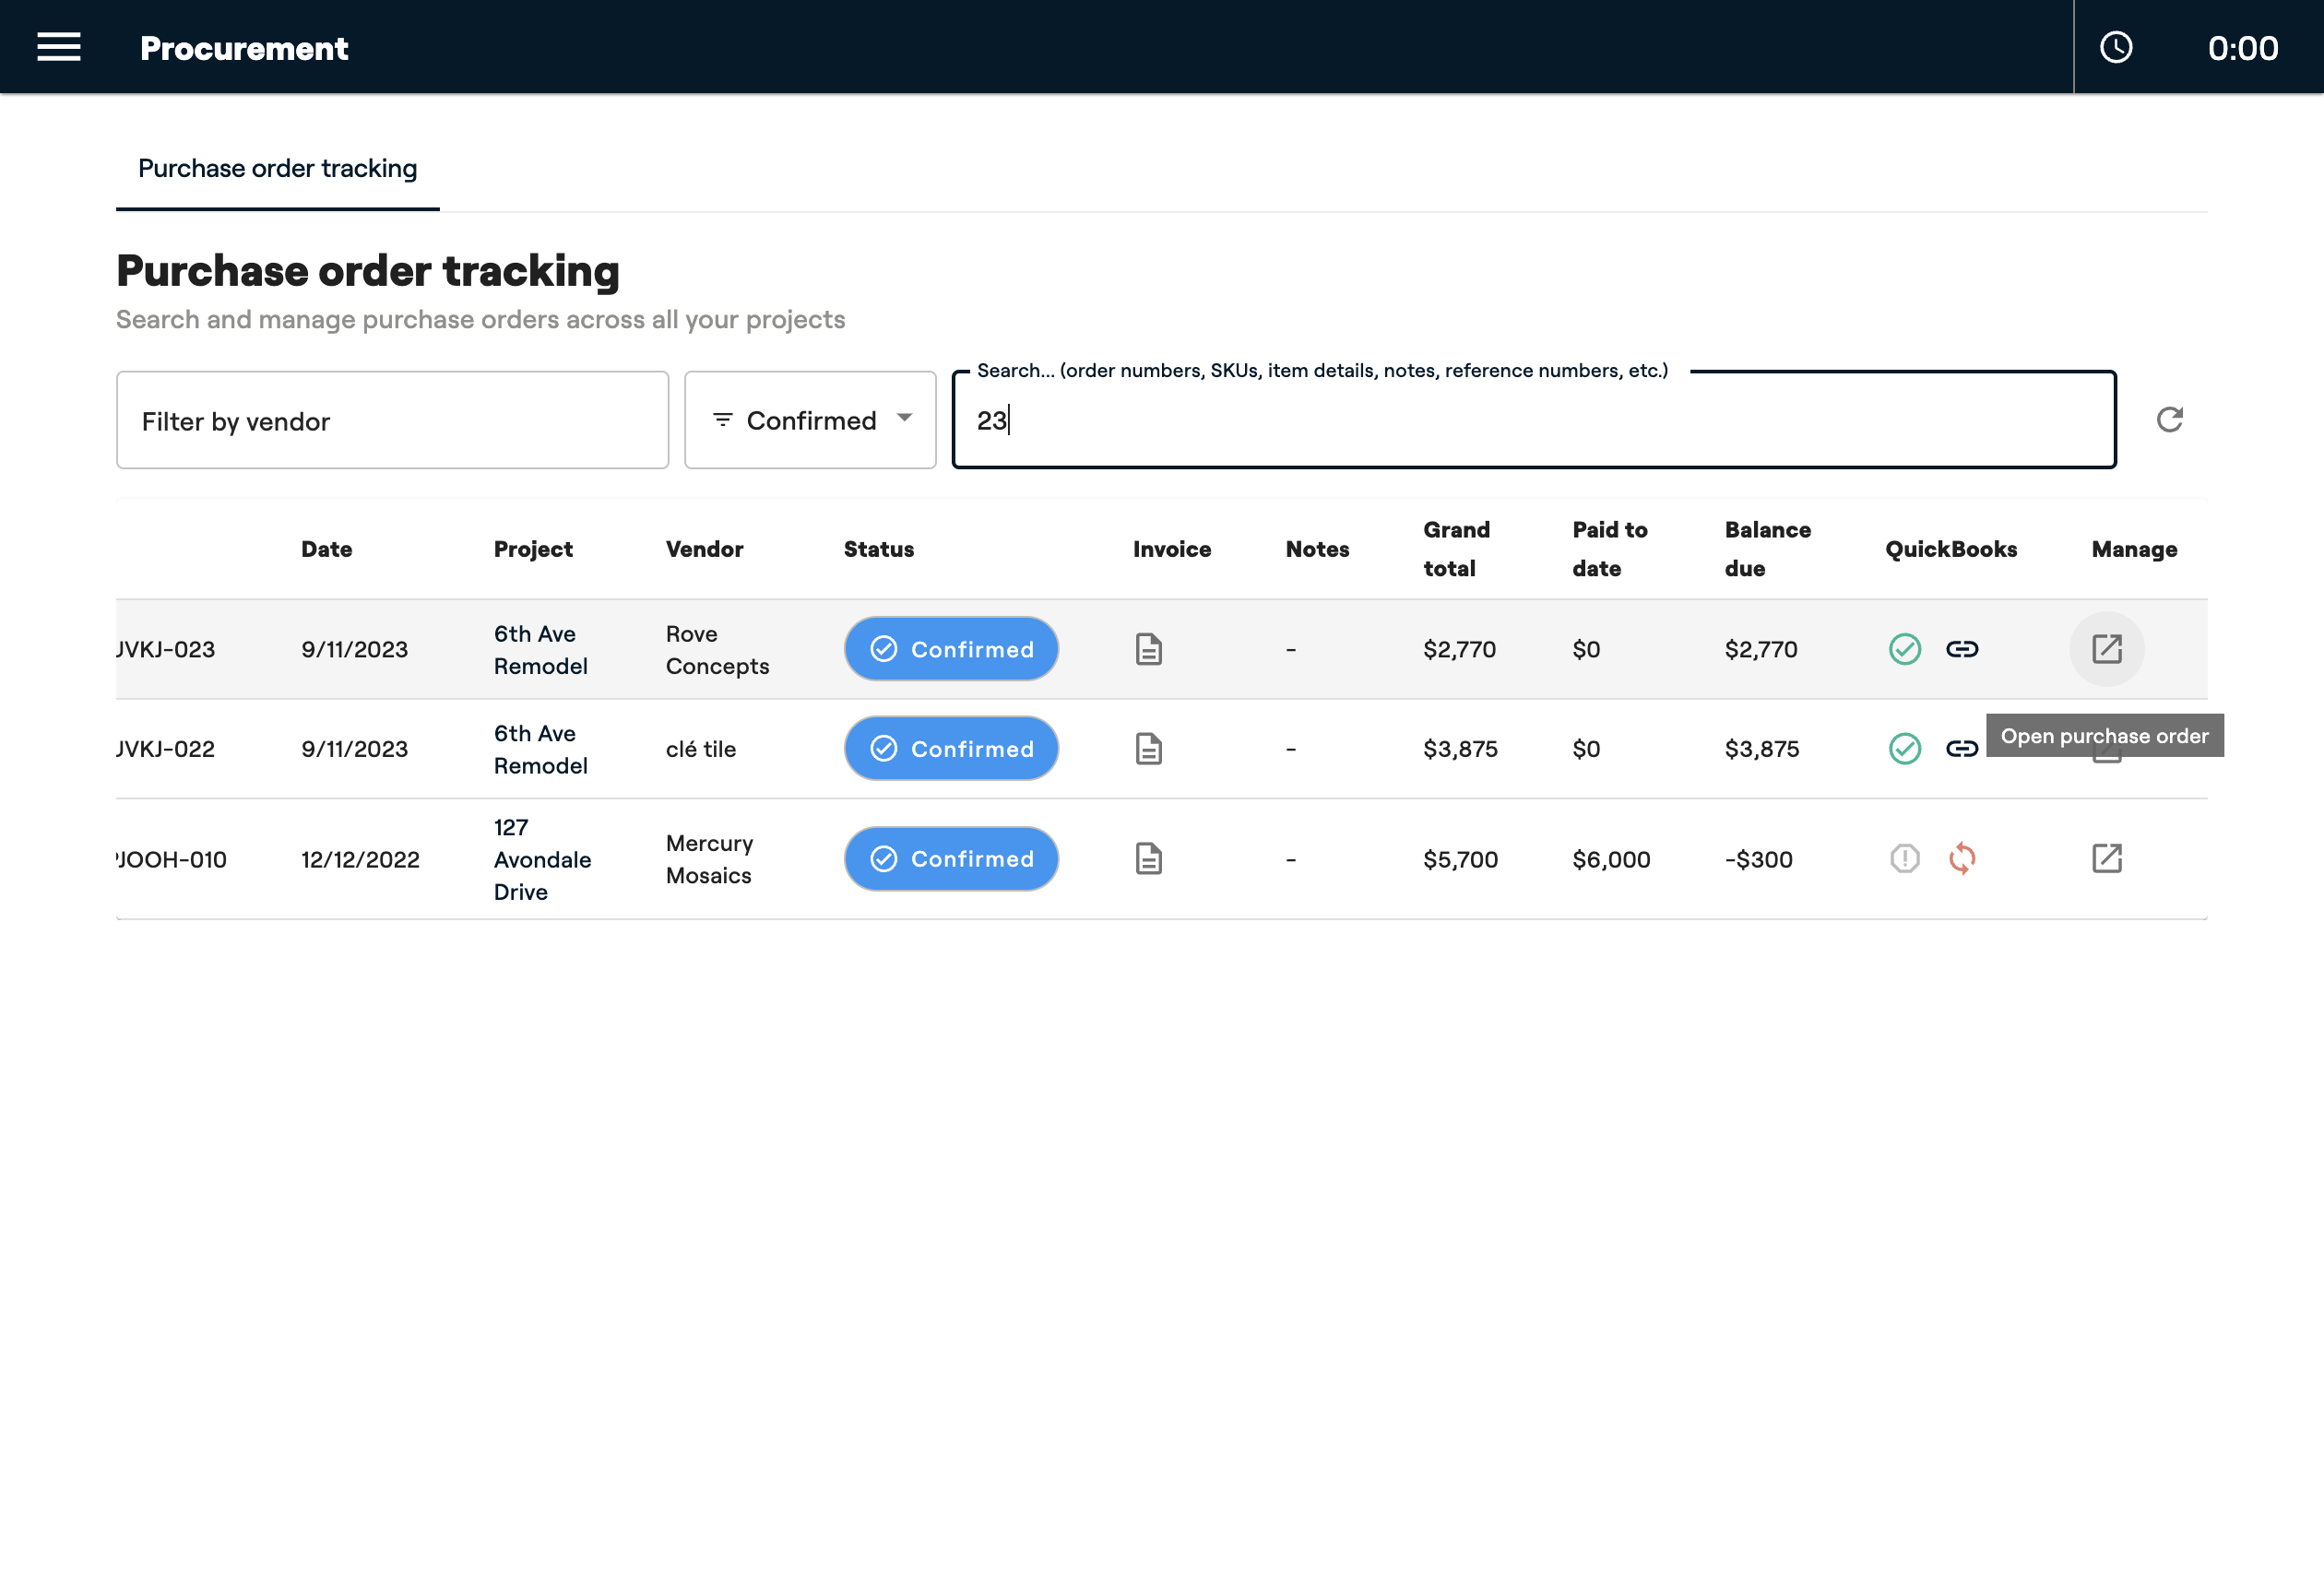Click QuickBooks link icon for JVKJ-022
2324x1584 pixels.
click(1962, 749)
